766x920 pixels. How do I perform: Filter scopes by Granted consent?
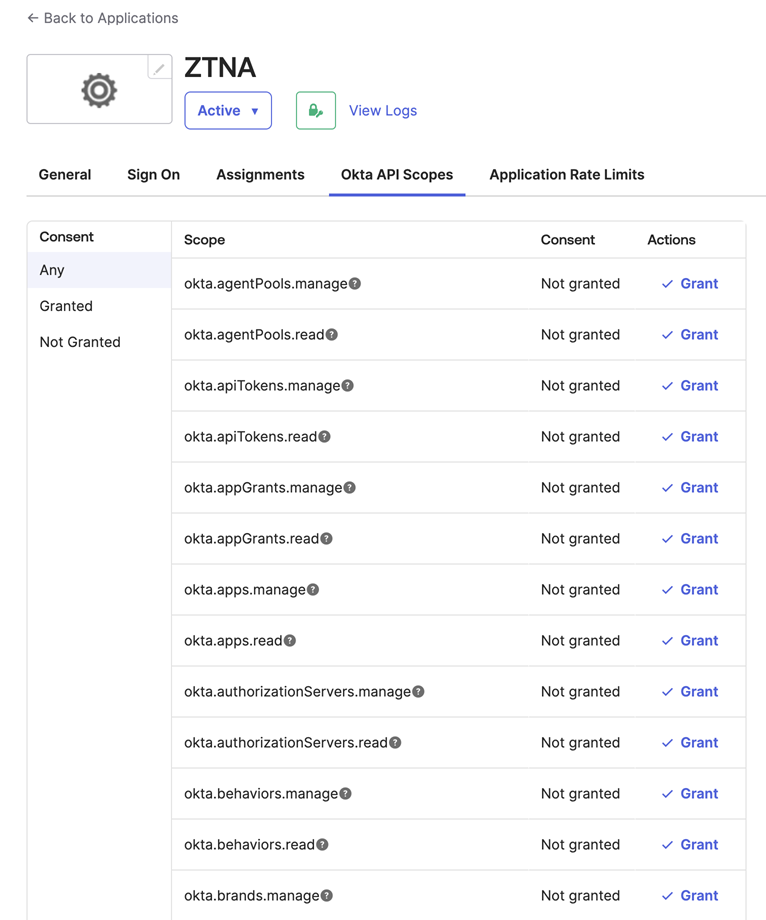[x=66, y=306]
